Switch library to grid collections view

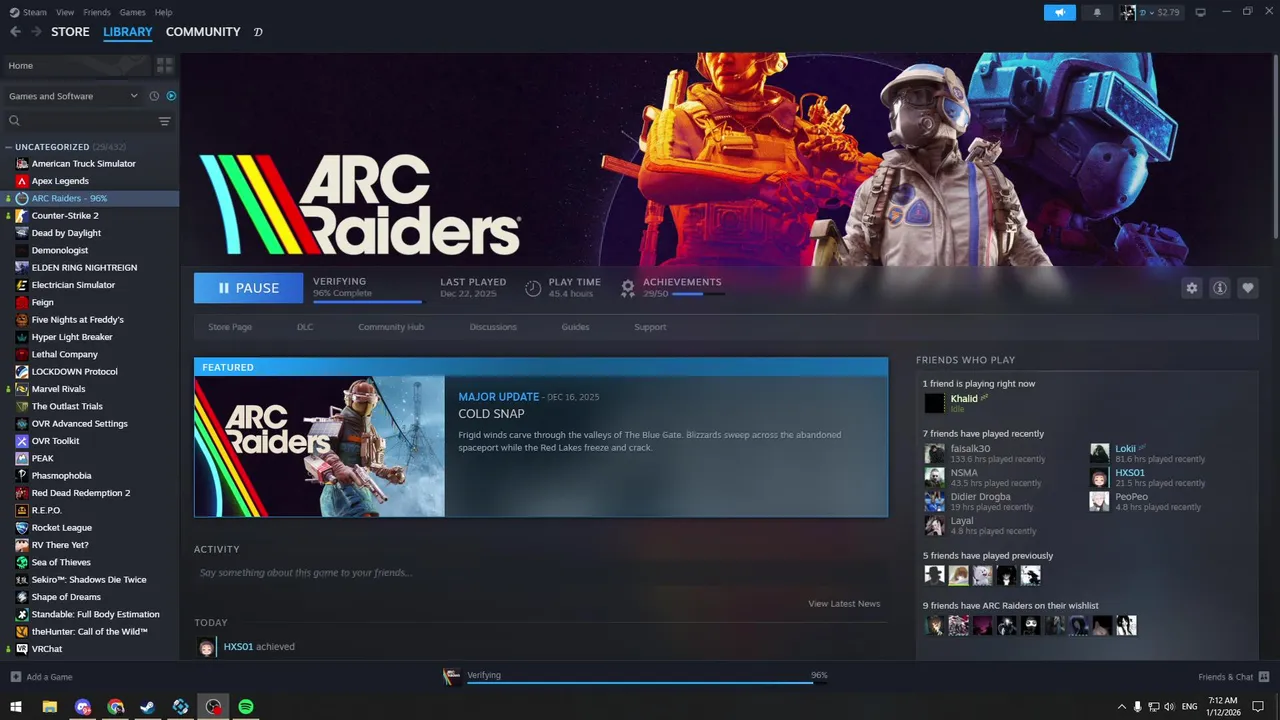[x=165, y=65]
